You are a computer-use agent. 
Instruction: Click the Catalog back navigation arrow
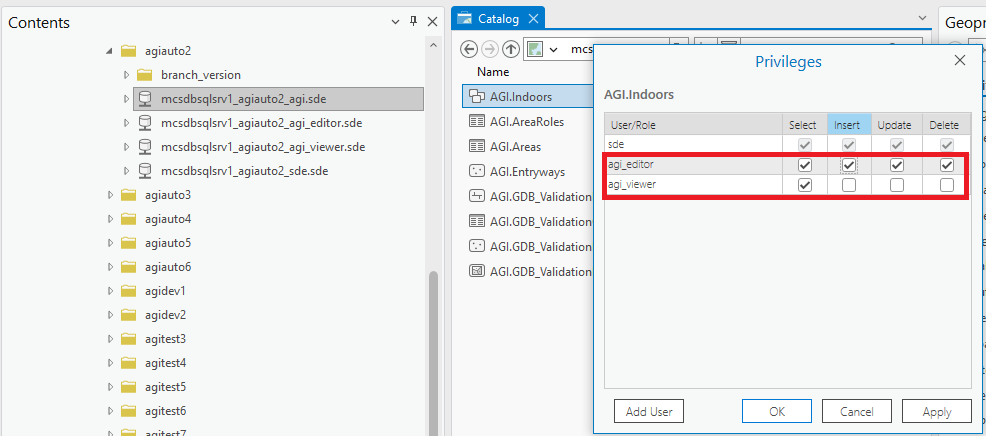[469, 49]
